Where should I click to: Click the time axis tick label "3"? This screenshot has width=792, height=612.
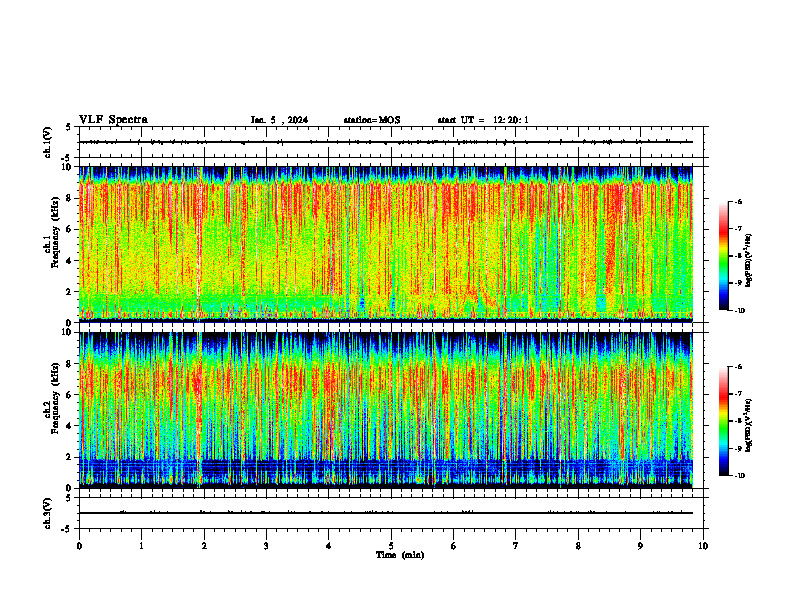tap(266, 546)
